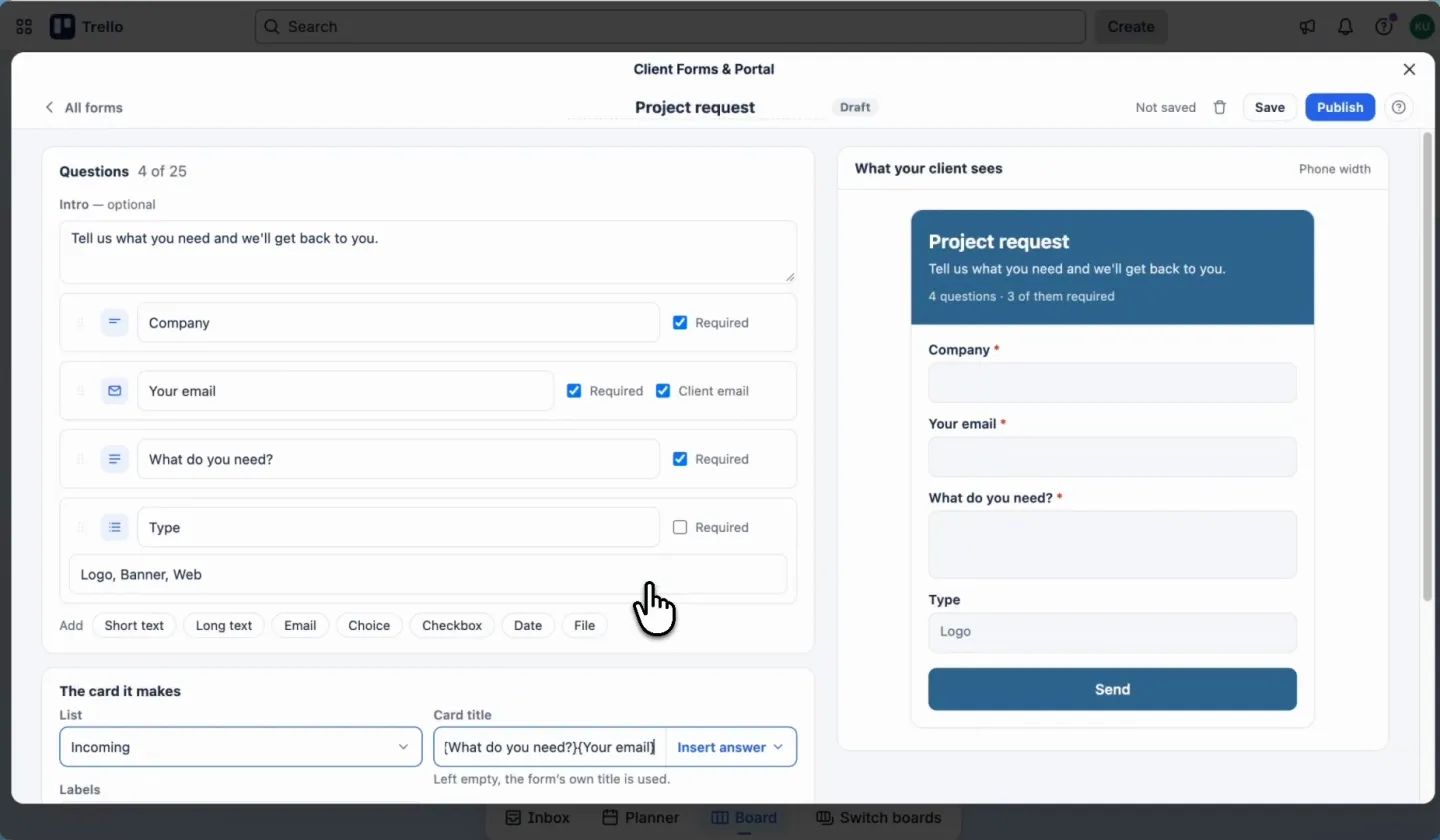
Task: Uncheck Required for the Company question
Action: point(680,323)
